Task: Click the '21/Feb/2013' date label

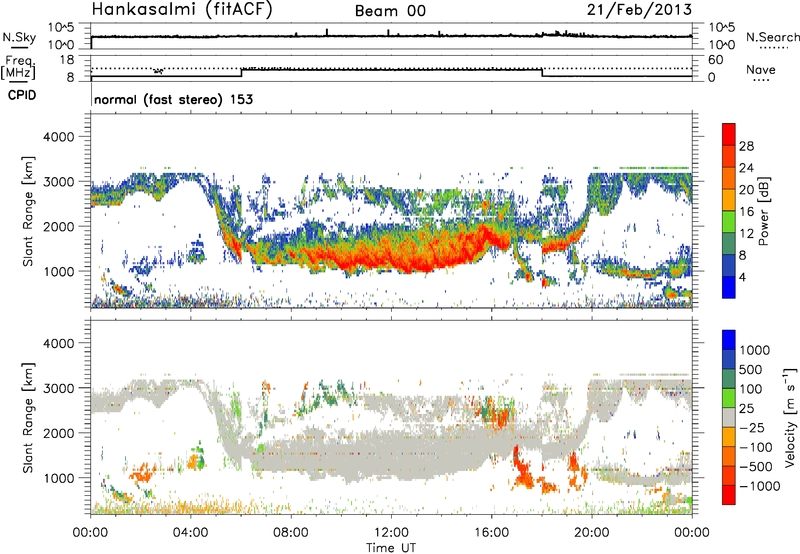Action: coord(639,9)
